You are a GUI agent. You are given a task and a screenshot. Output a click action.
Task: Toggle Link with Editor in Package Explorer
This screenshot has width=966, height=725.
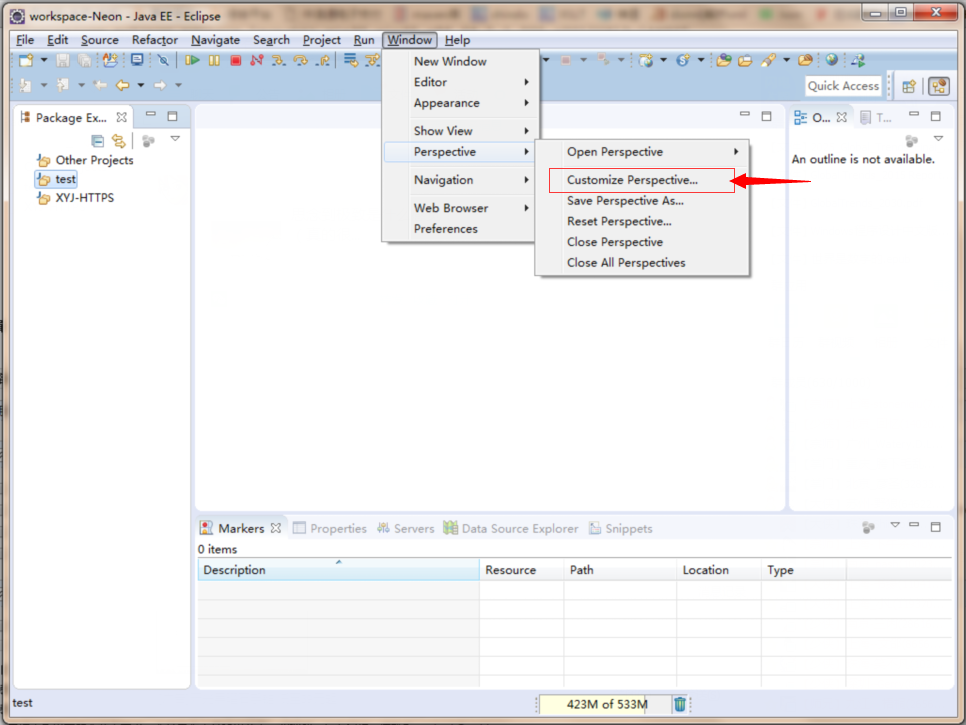(118, 141)
